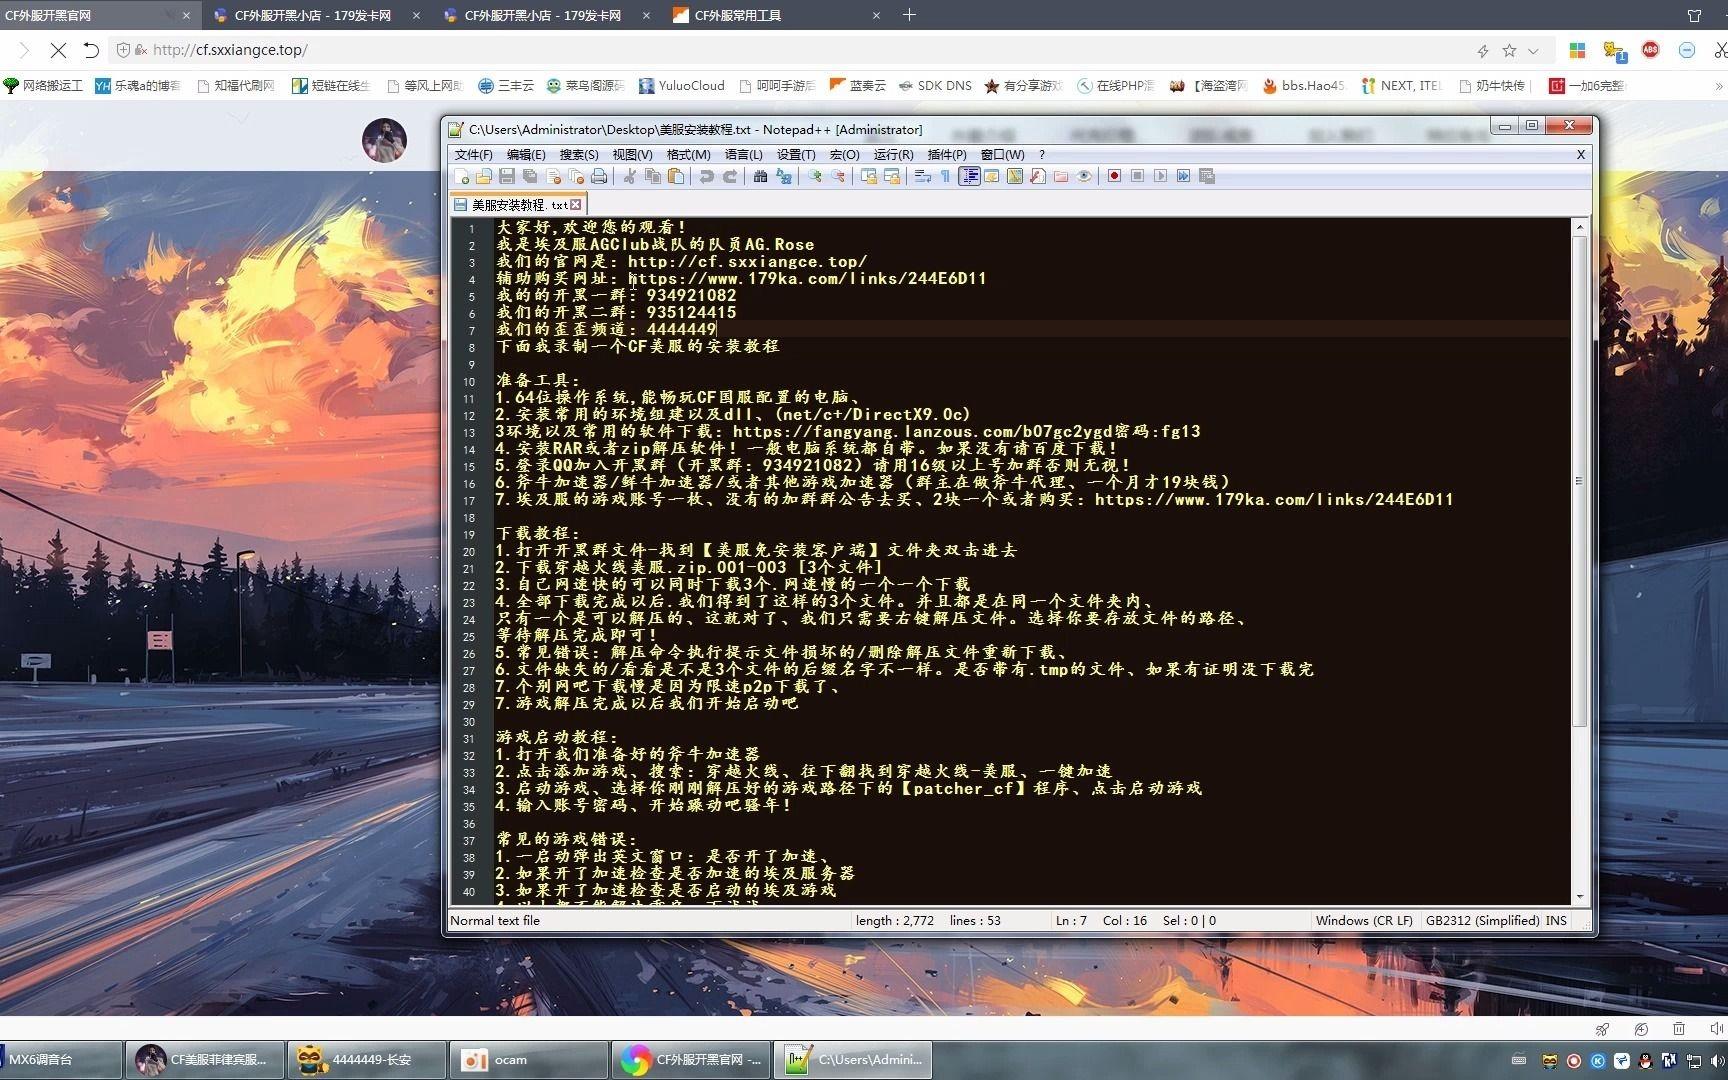Expand the address bar dropdown chevron

point(1533,50)
